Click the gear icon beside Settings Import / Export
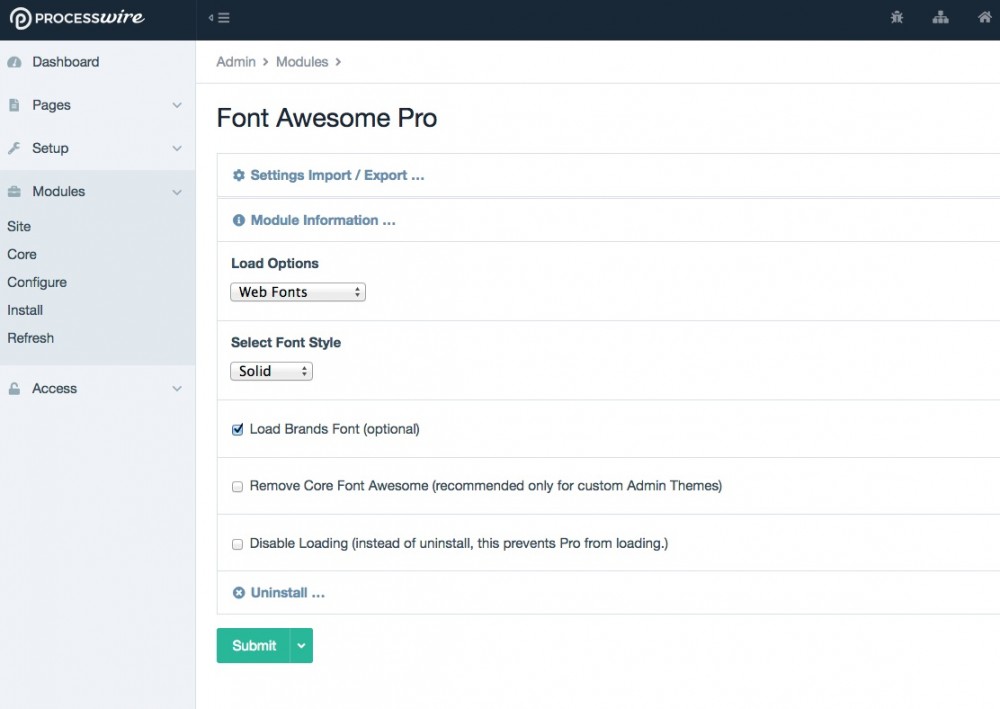This screenshot has height=709, width=1000. pyautogui.click(x=239, y=175)
